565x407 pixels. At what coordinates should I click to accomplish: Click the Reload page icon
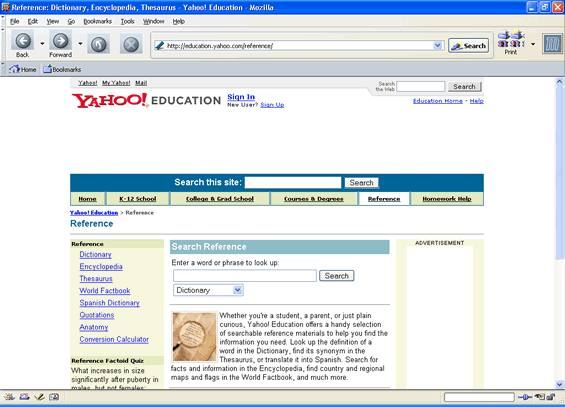(x=99, y=44)
